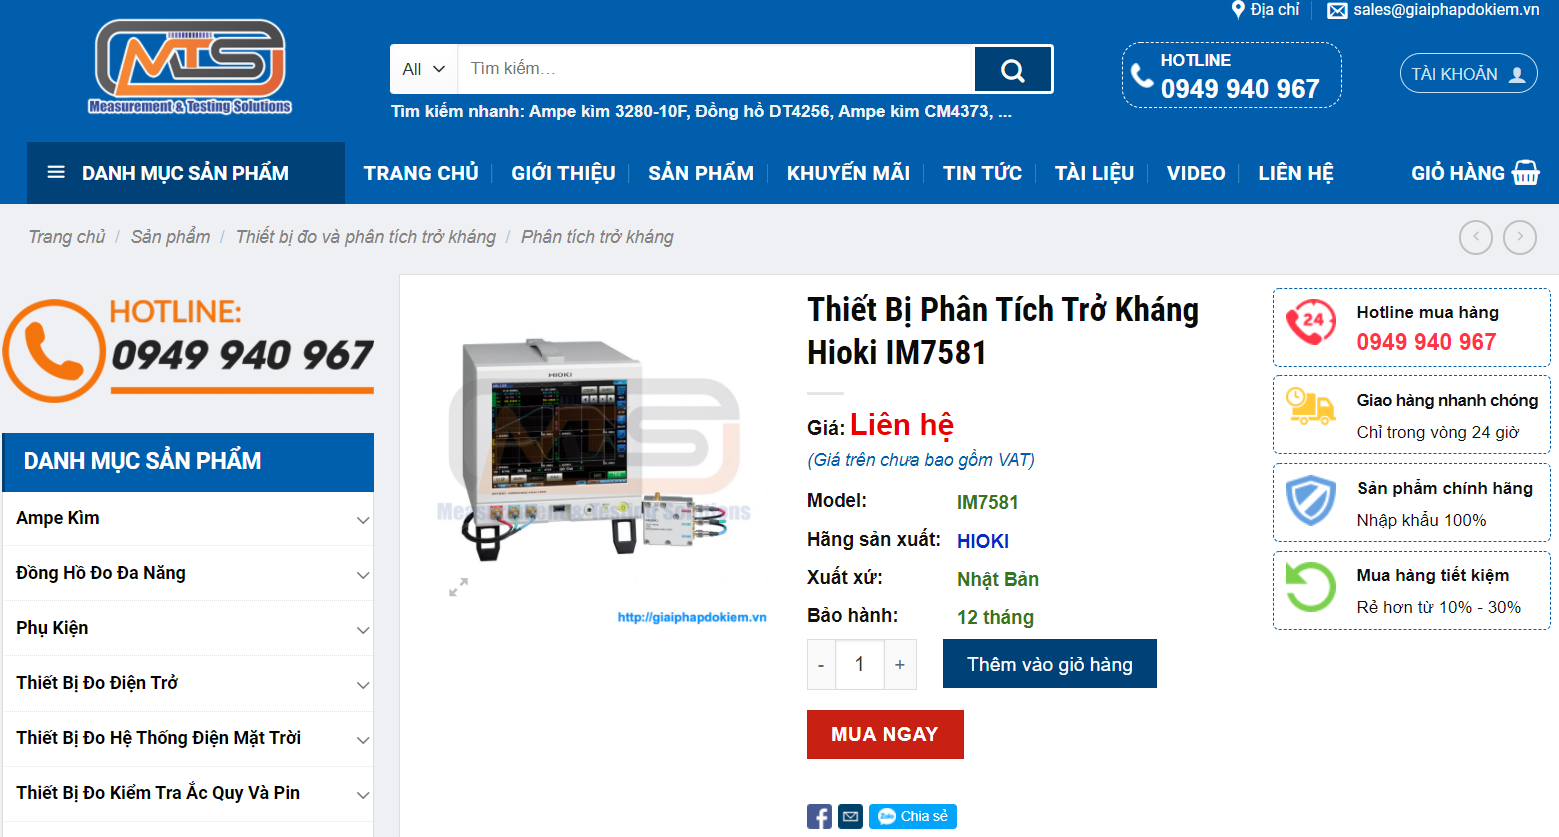Screen dimensions: 1559x837
Task: Enlarge product image with expand icon
Action: coord(458,587)
